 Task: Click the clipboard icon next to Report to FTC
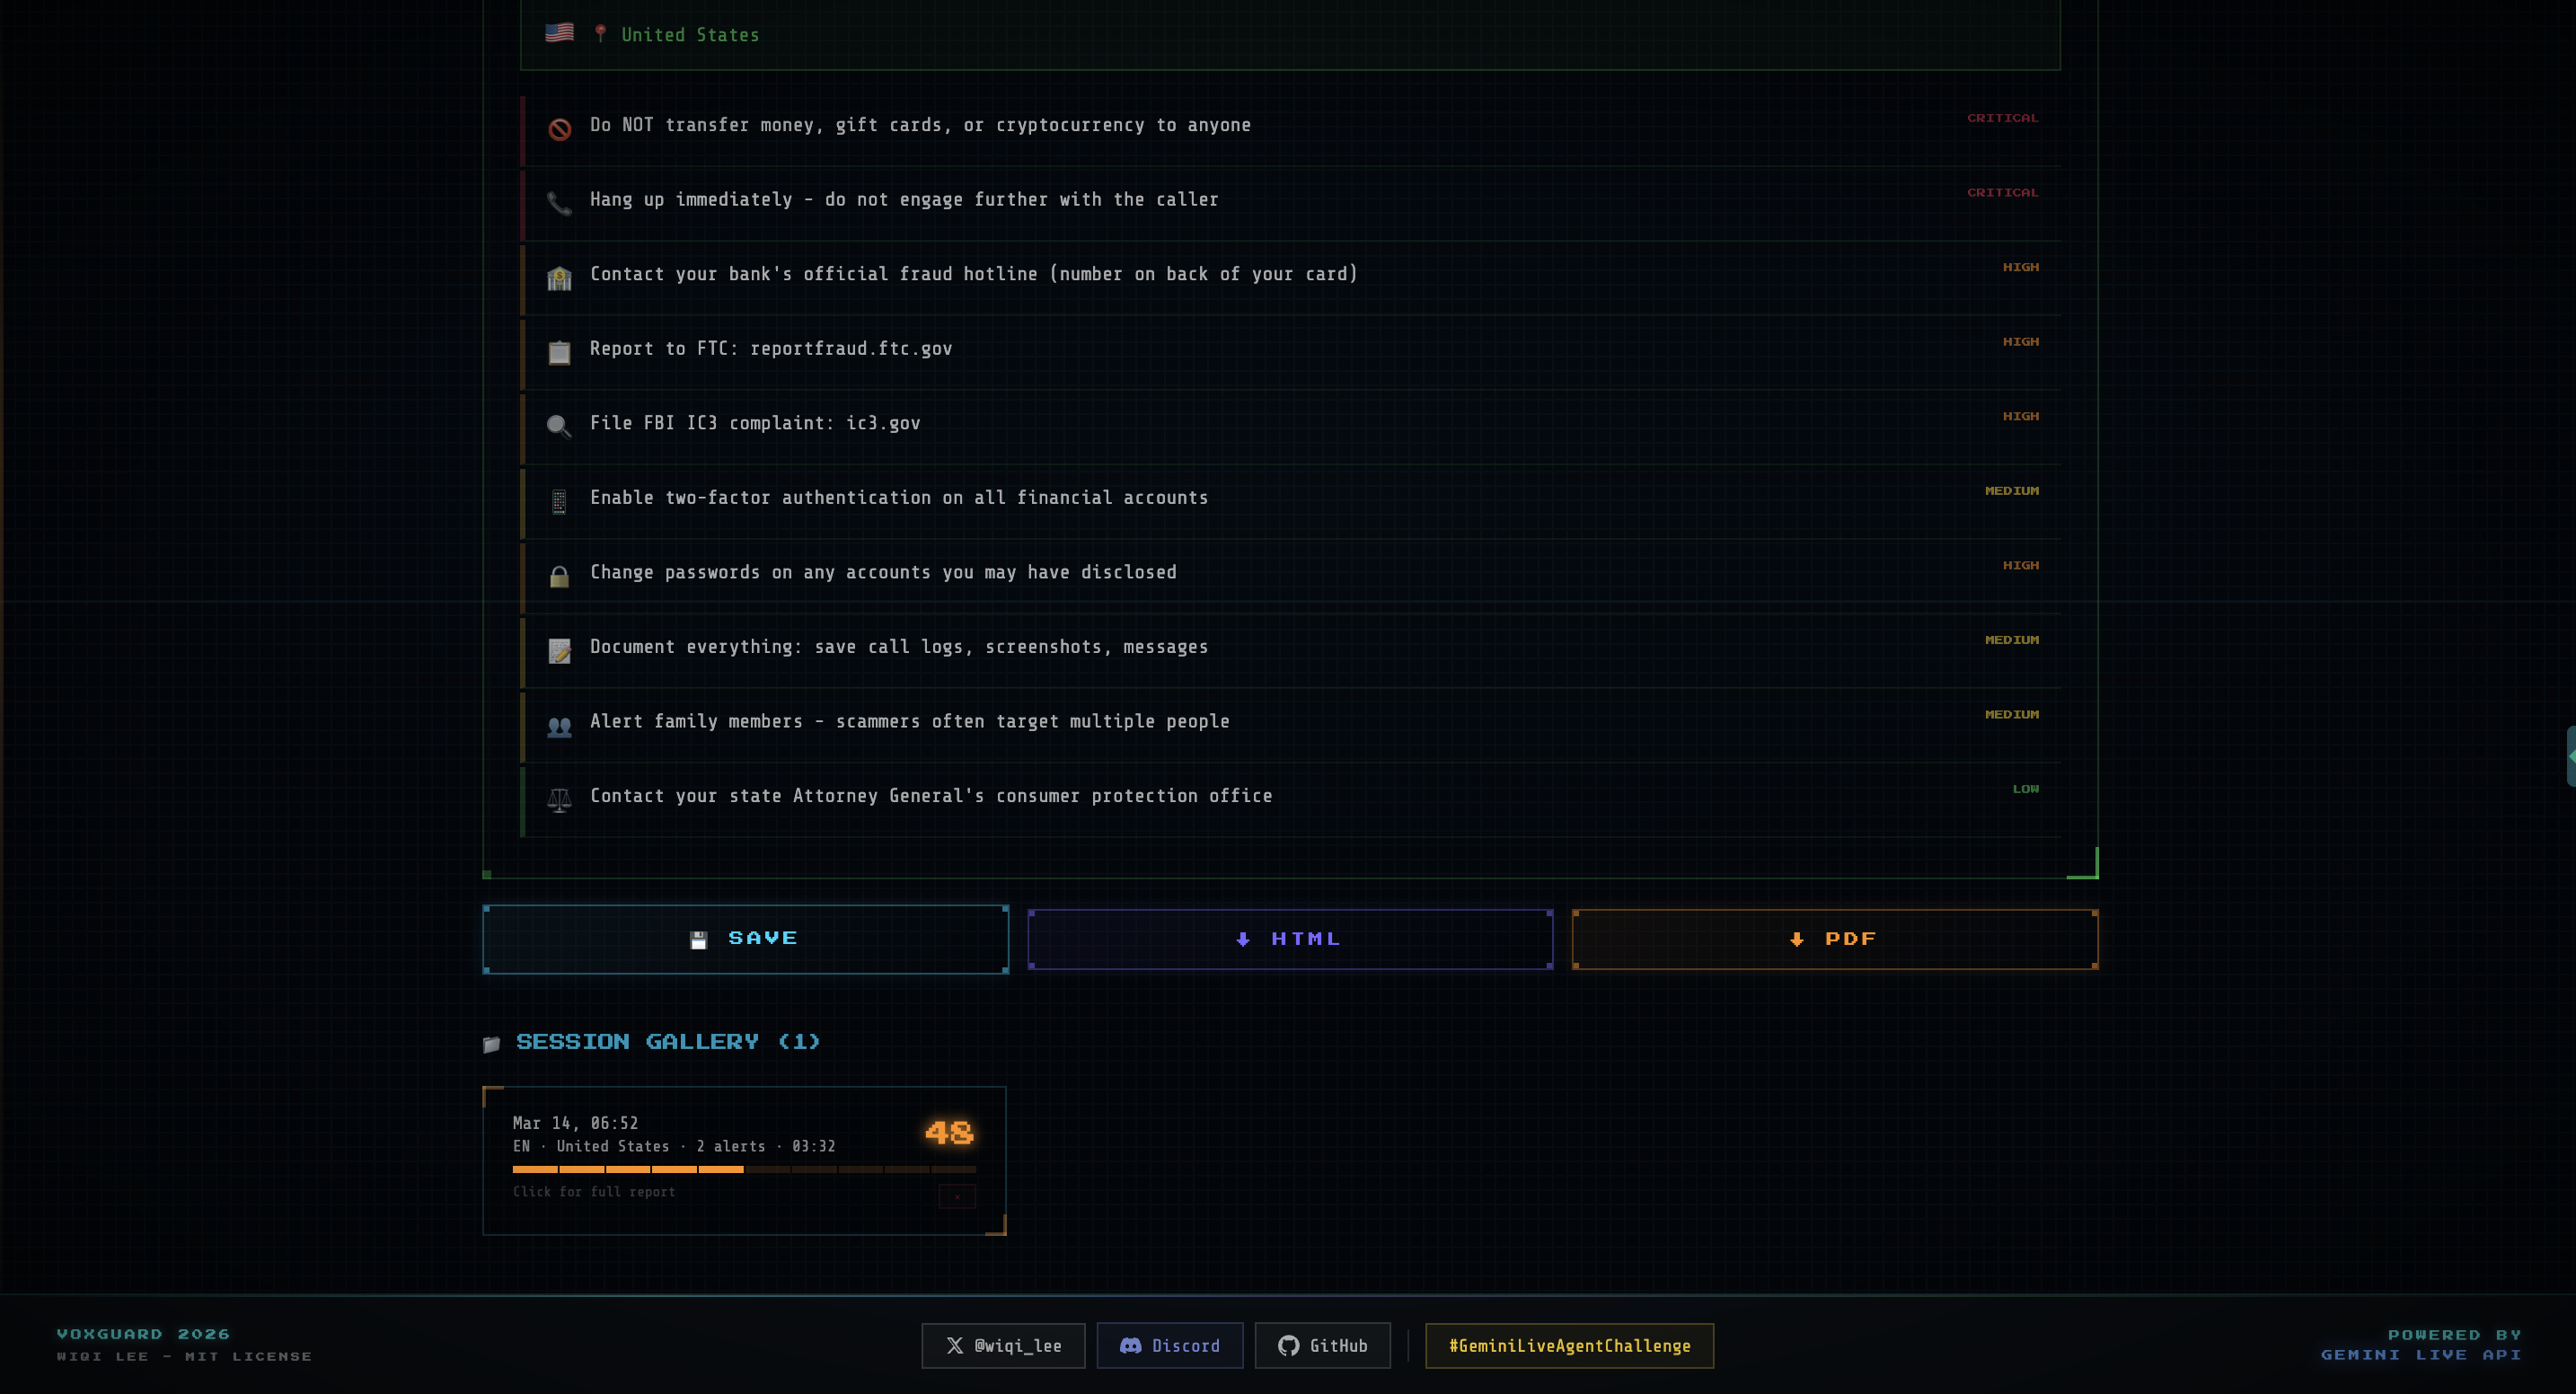click(x=559, y=352)
